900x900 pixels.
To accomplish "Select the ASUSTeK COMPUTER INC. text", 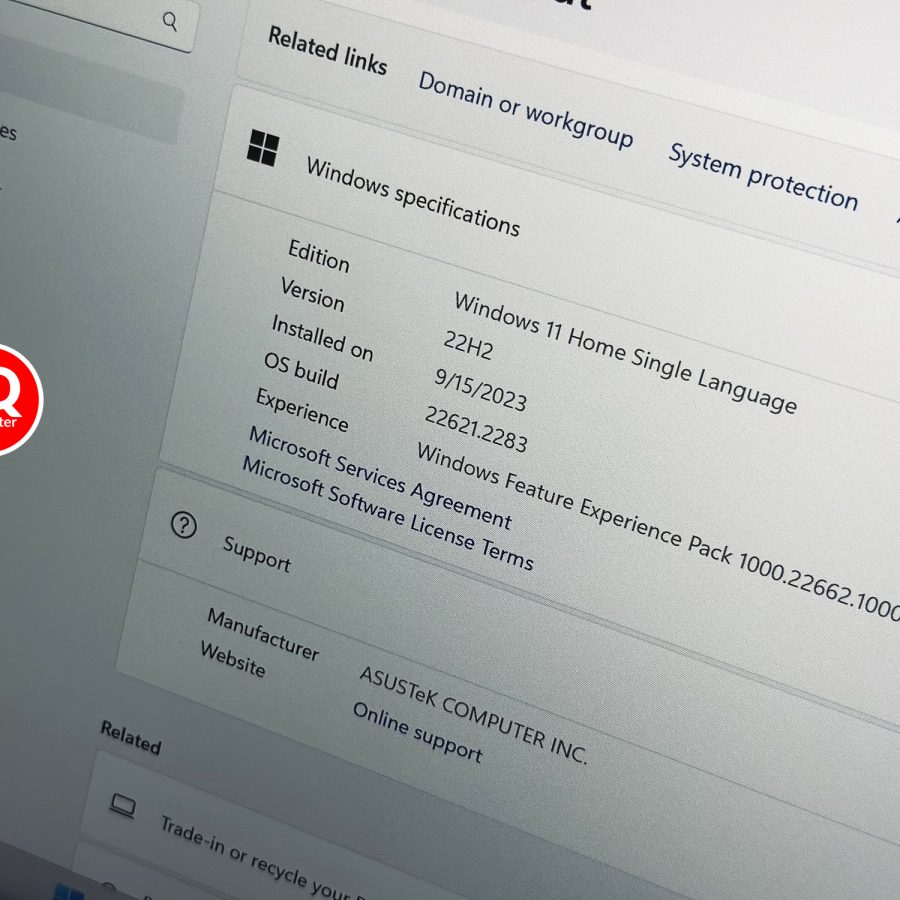I will [474, 716].
